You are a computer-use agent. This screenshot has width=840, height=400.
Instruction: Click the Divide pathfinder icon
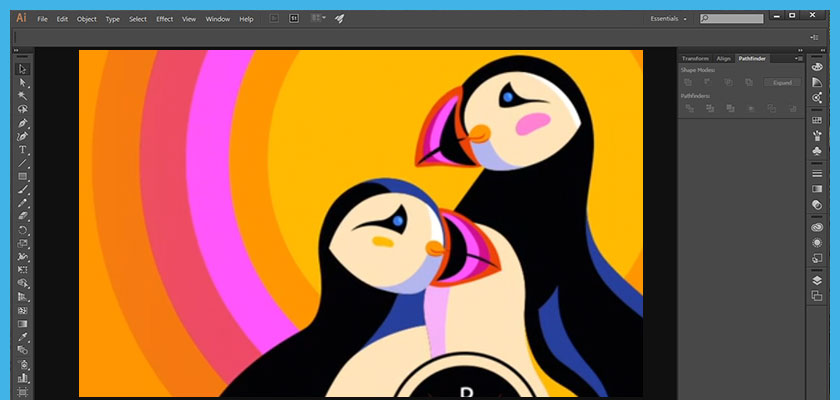[x=689, y=108]
